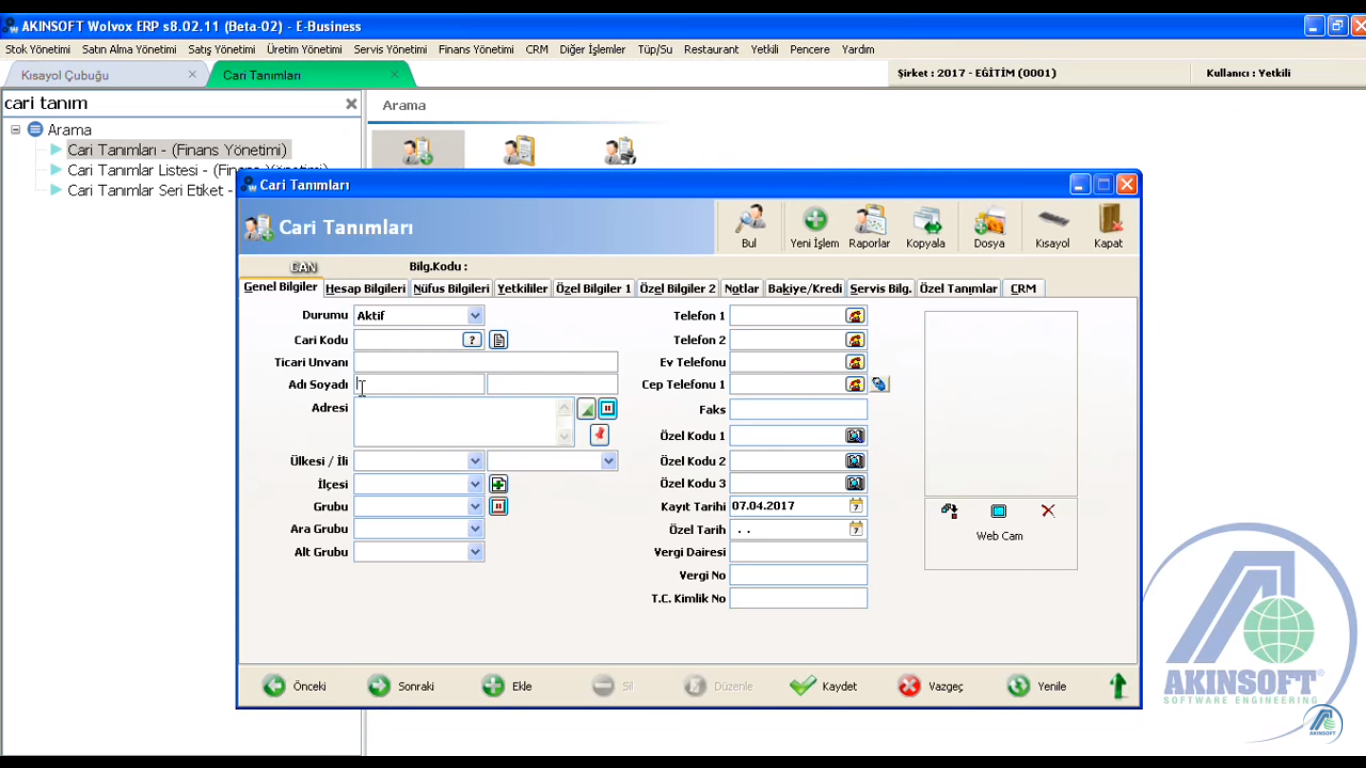Click the Vergi No input field

click(x=799, y=575)
